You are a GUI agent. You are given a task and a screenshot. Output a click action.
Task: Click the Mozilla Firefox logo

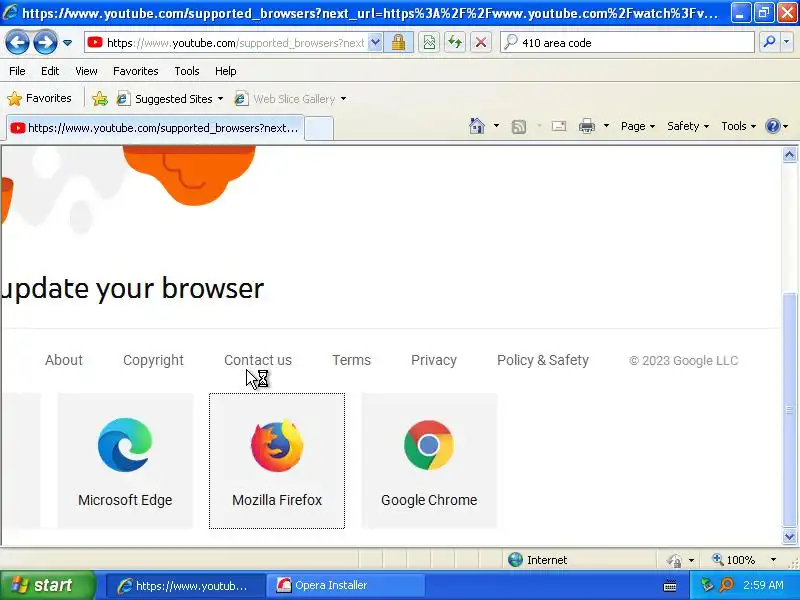pos(277,445)
